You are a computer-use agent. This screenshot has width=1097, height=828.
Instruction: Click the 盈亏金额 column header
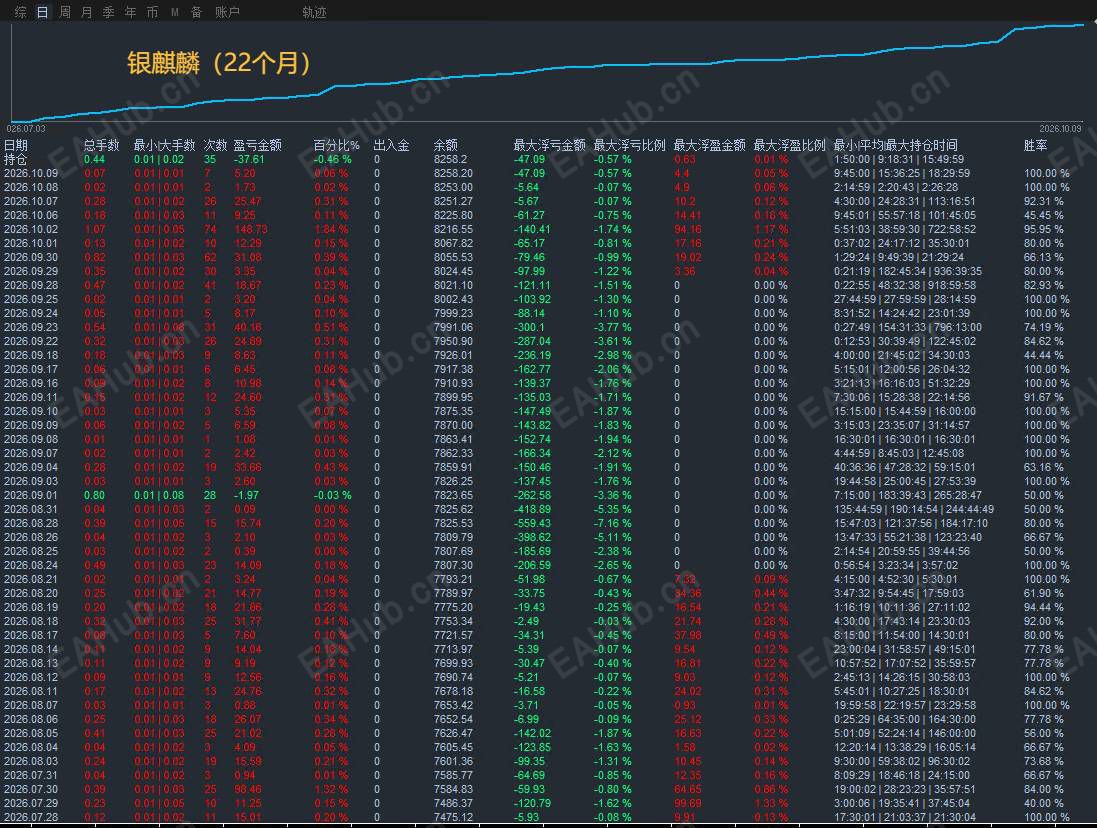257,145
